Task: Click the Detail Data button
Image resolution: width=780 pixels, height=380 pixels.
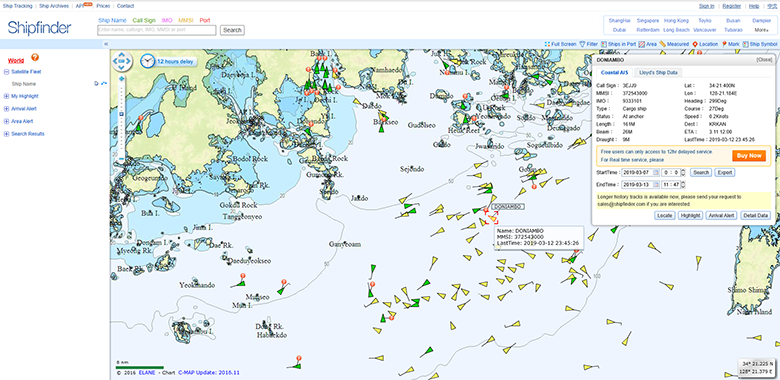Action: tap(756, 215)
